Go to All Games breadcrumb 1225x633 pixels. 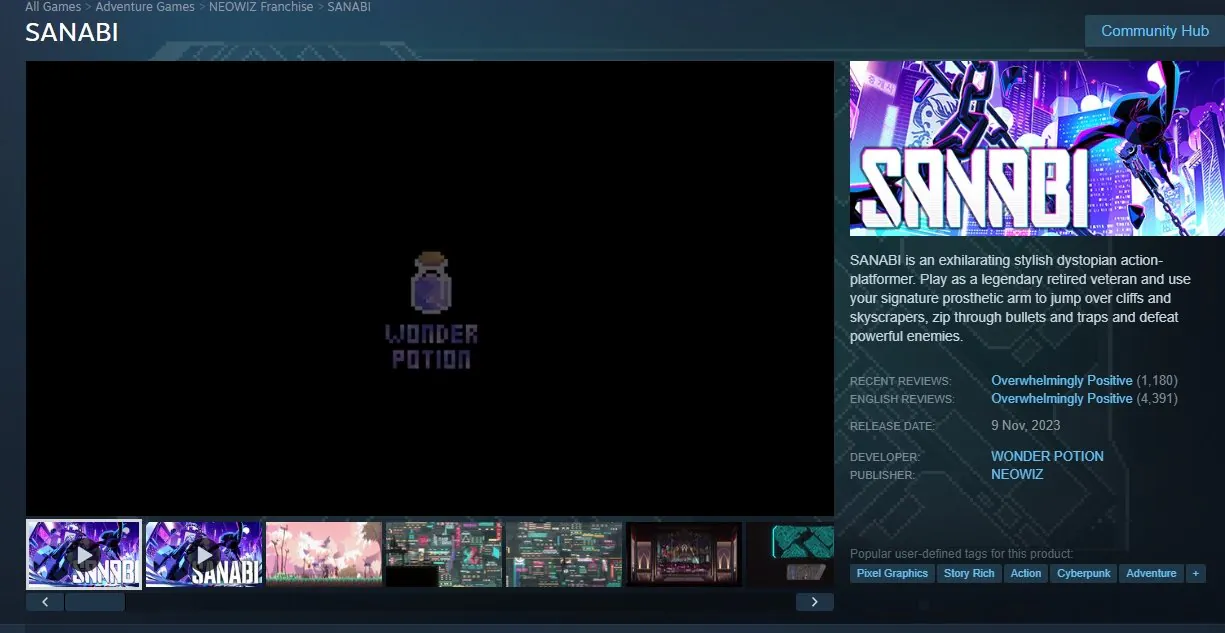(53, 7)
